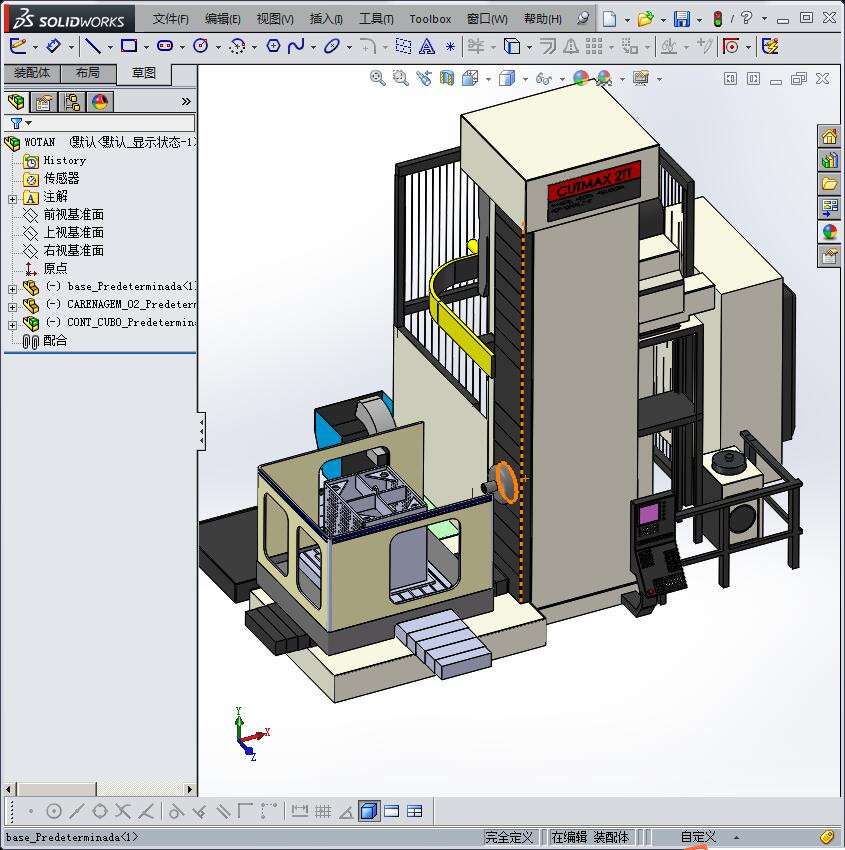Toggle the quadrant snap icon
845x850 pixels.
click(x=100, y=812)
